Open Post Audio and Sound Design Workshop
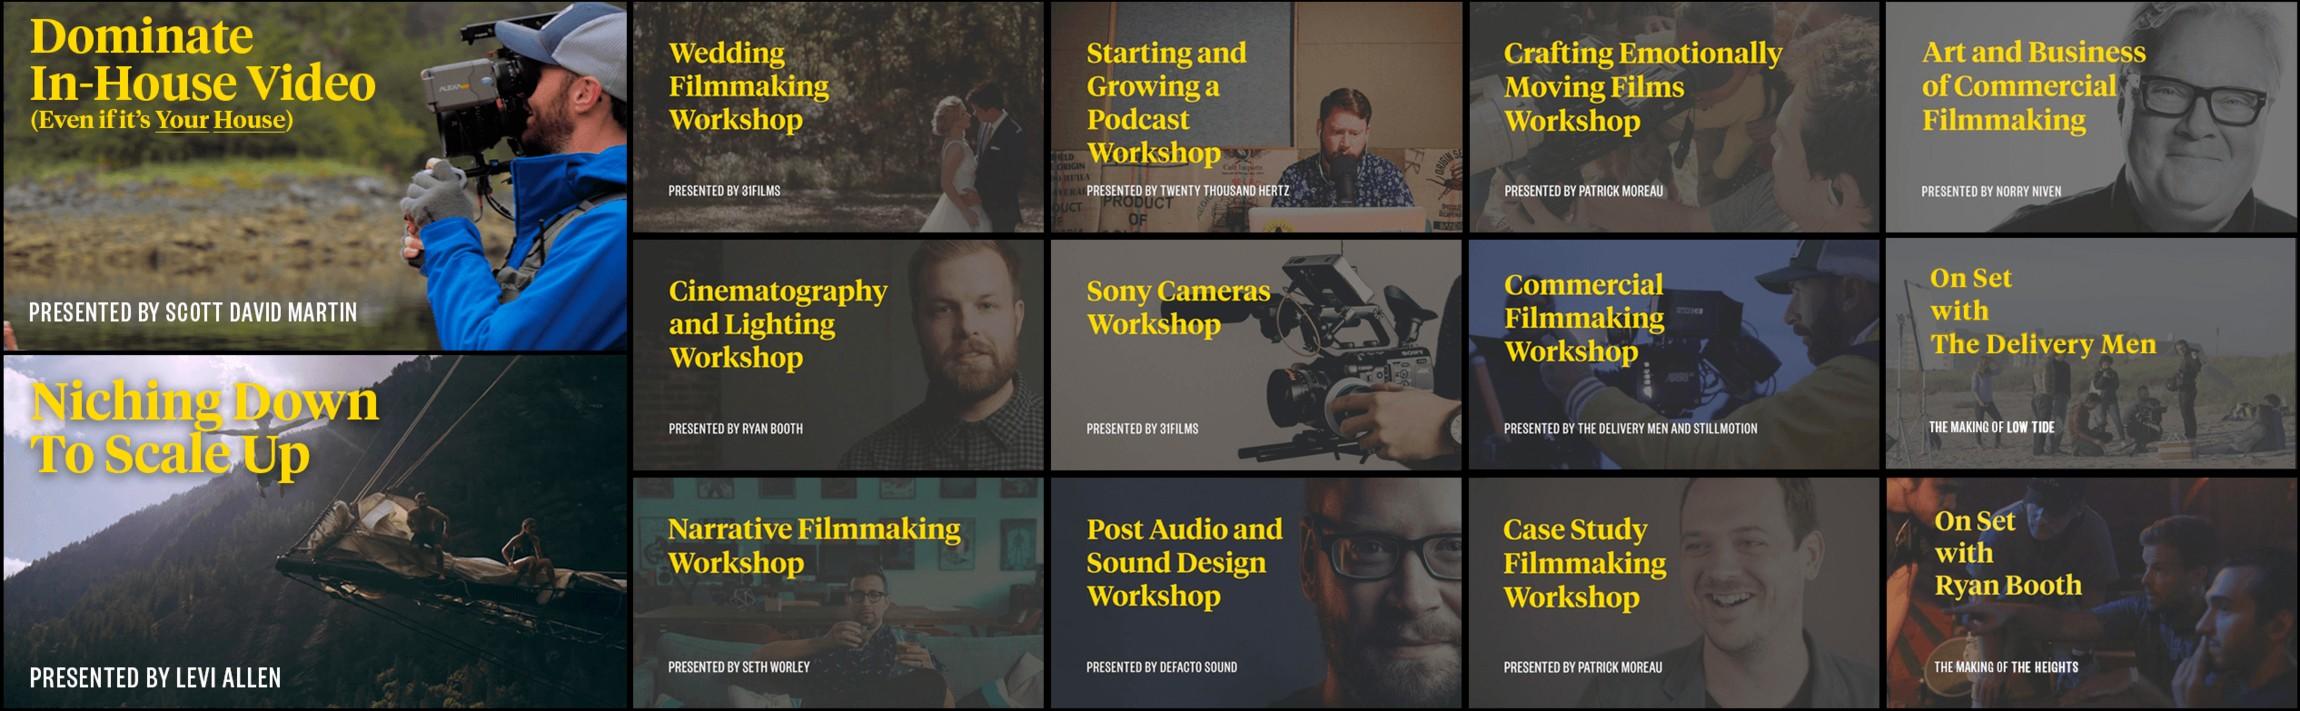This screenshot has width=2300, height=711. [1256, 593]
